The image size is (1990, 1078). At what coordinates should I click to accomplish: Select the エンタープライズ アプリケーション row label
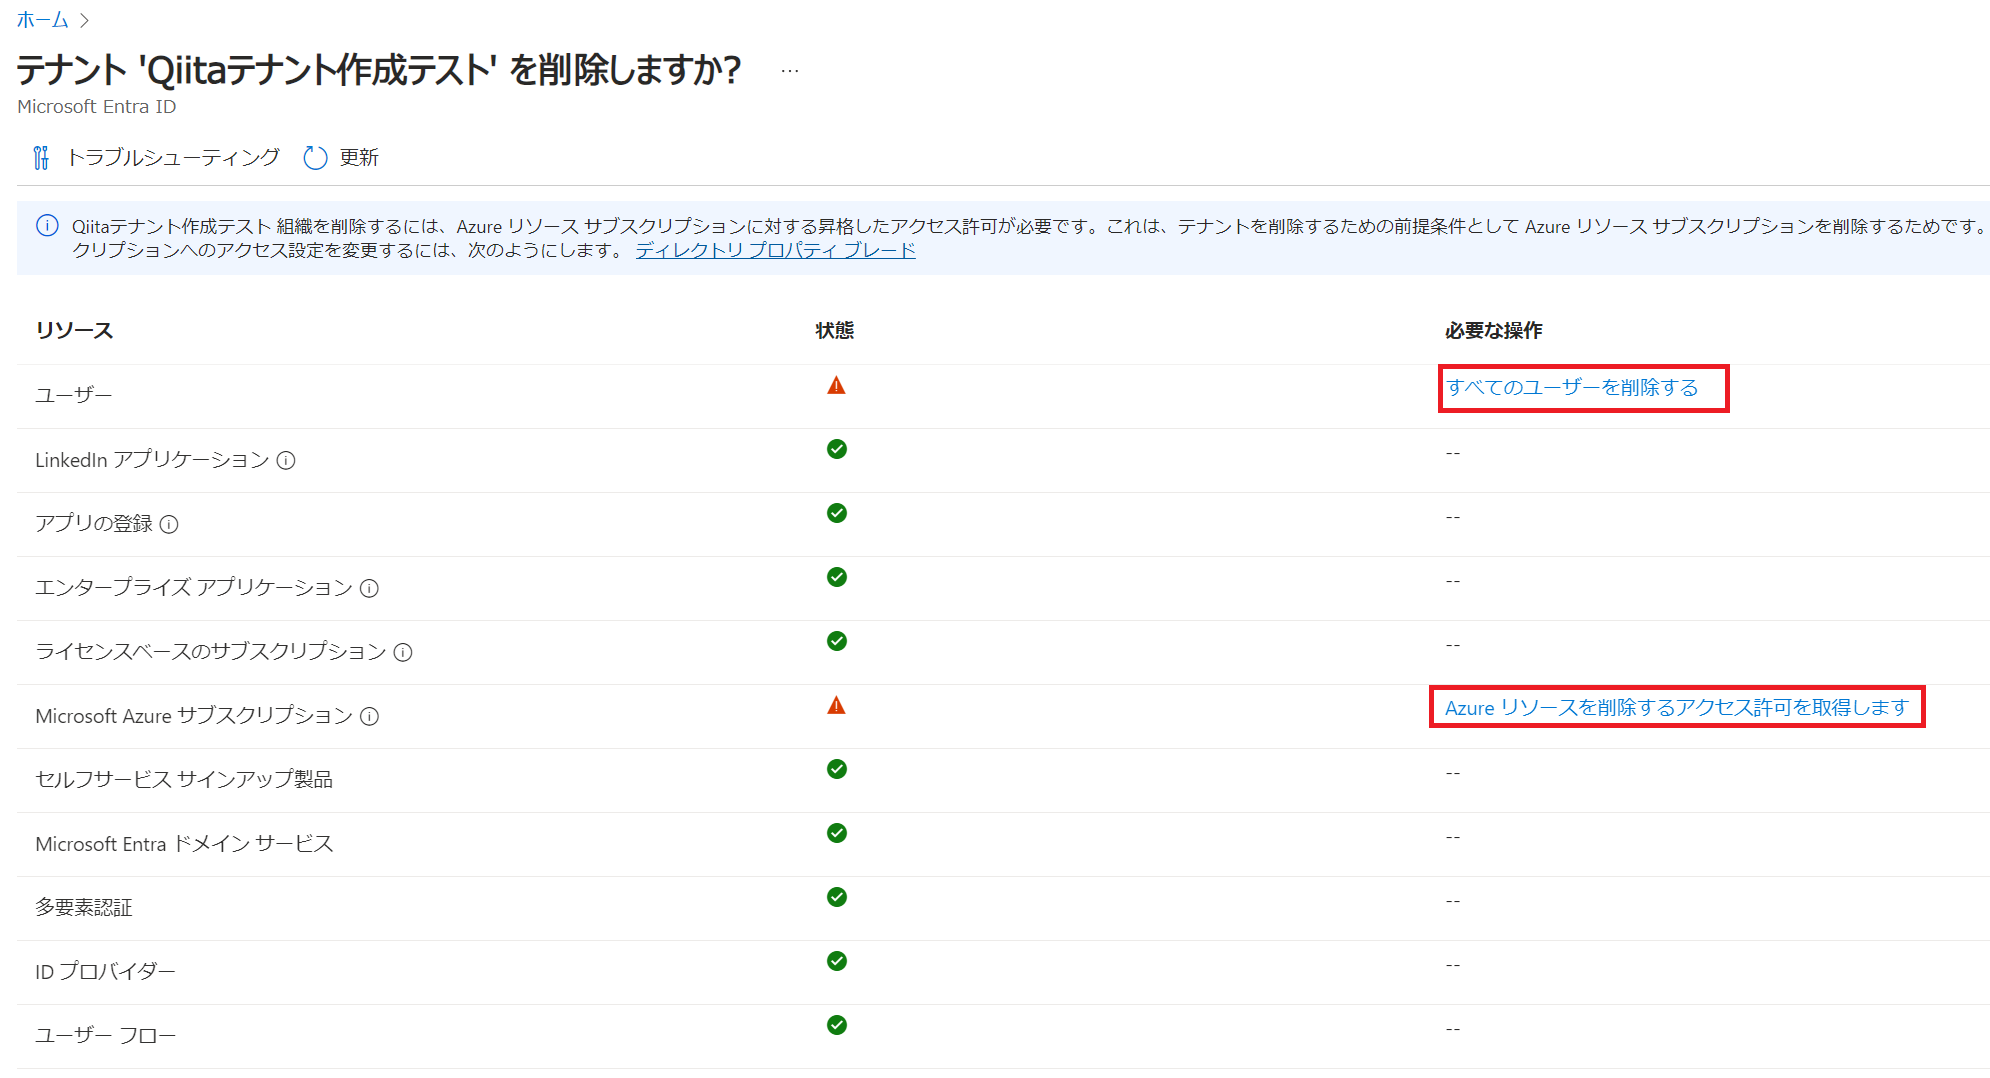[194, 587]
